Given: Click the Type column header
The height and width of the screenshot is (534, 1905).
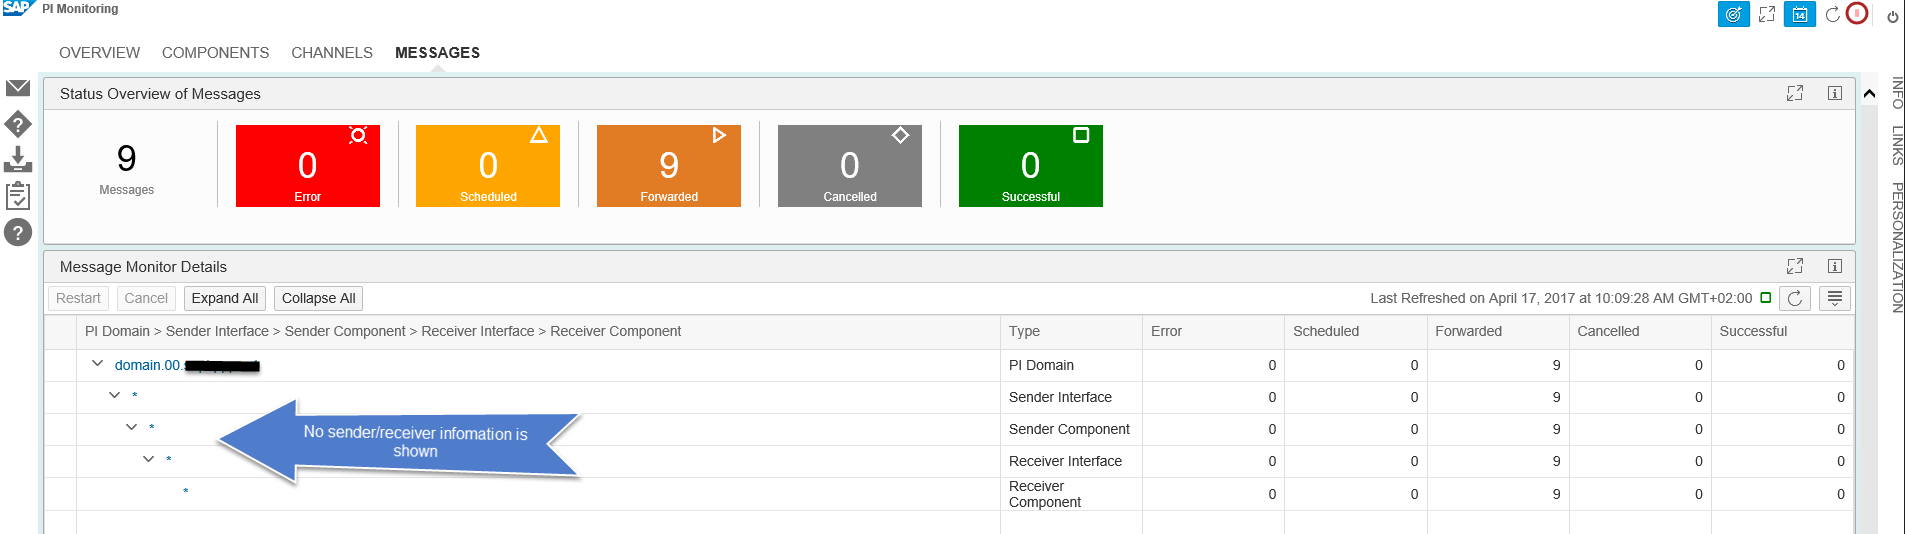Looking at the screenshot, I should click(x=1071, y=331).
